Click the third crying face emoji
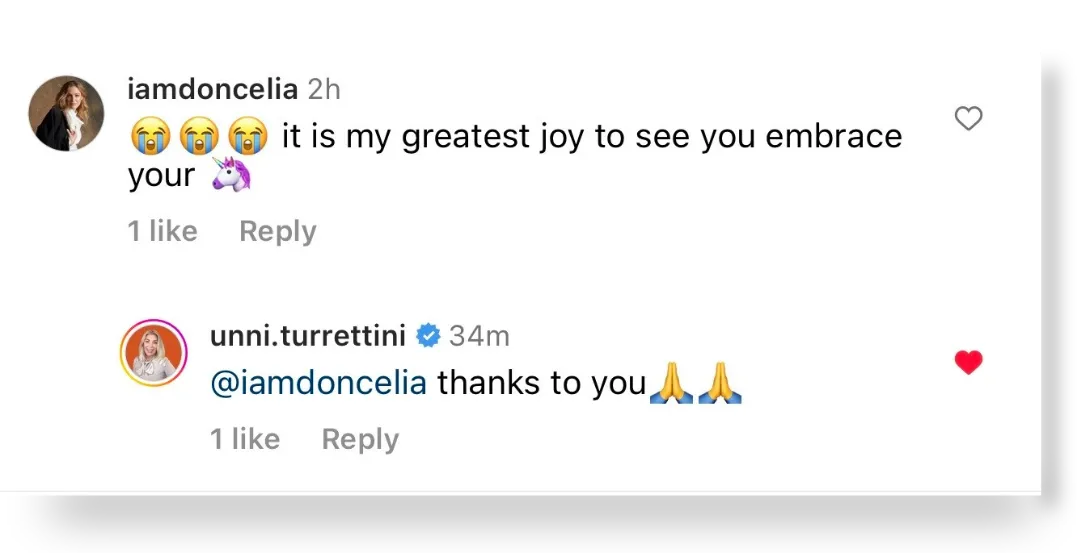The height and width of the screenshot is (553, 1079). (248, 135)
